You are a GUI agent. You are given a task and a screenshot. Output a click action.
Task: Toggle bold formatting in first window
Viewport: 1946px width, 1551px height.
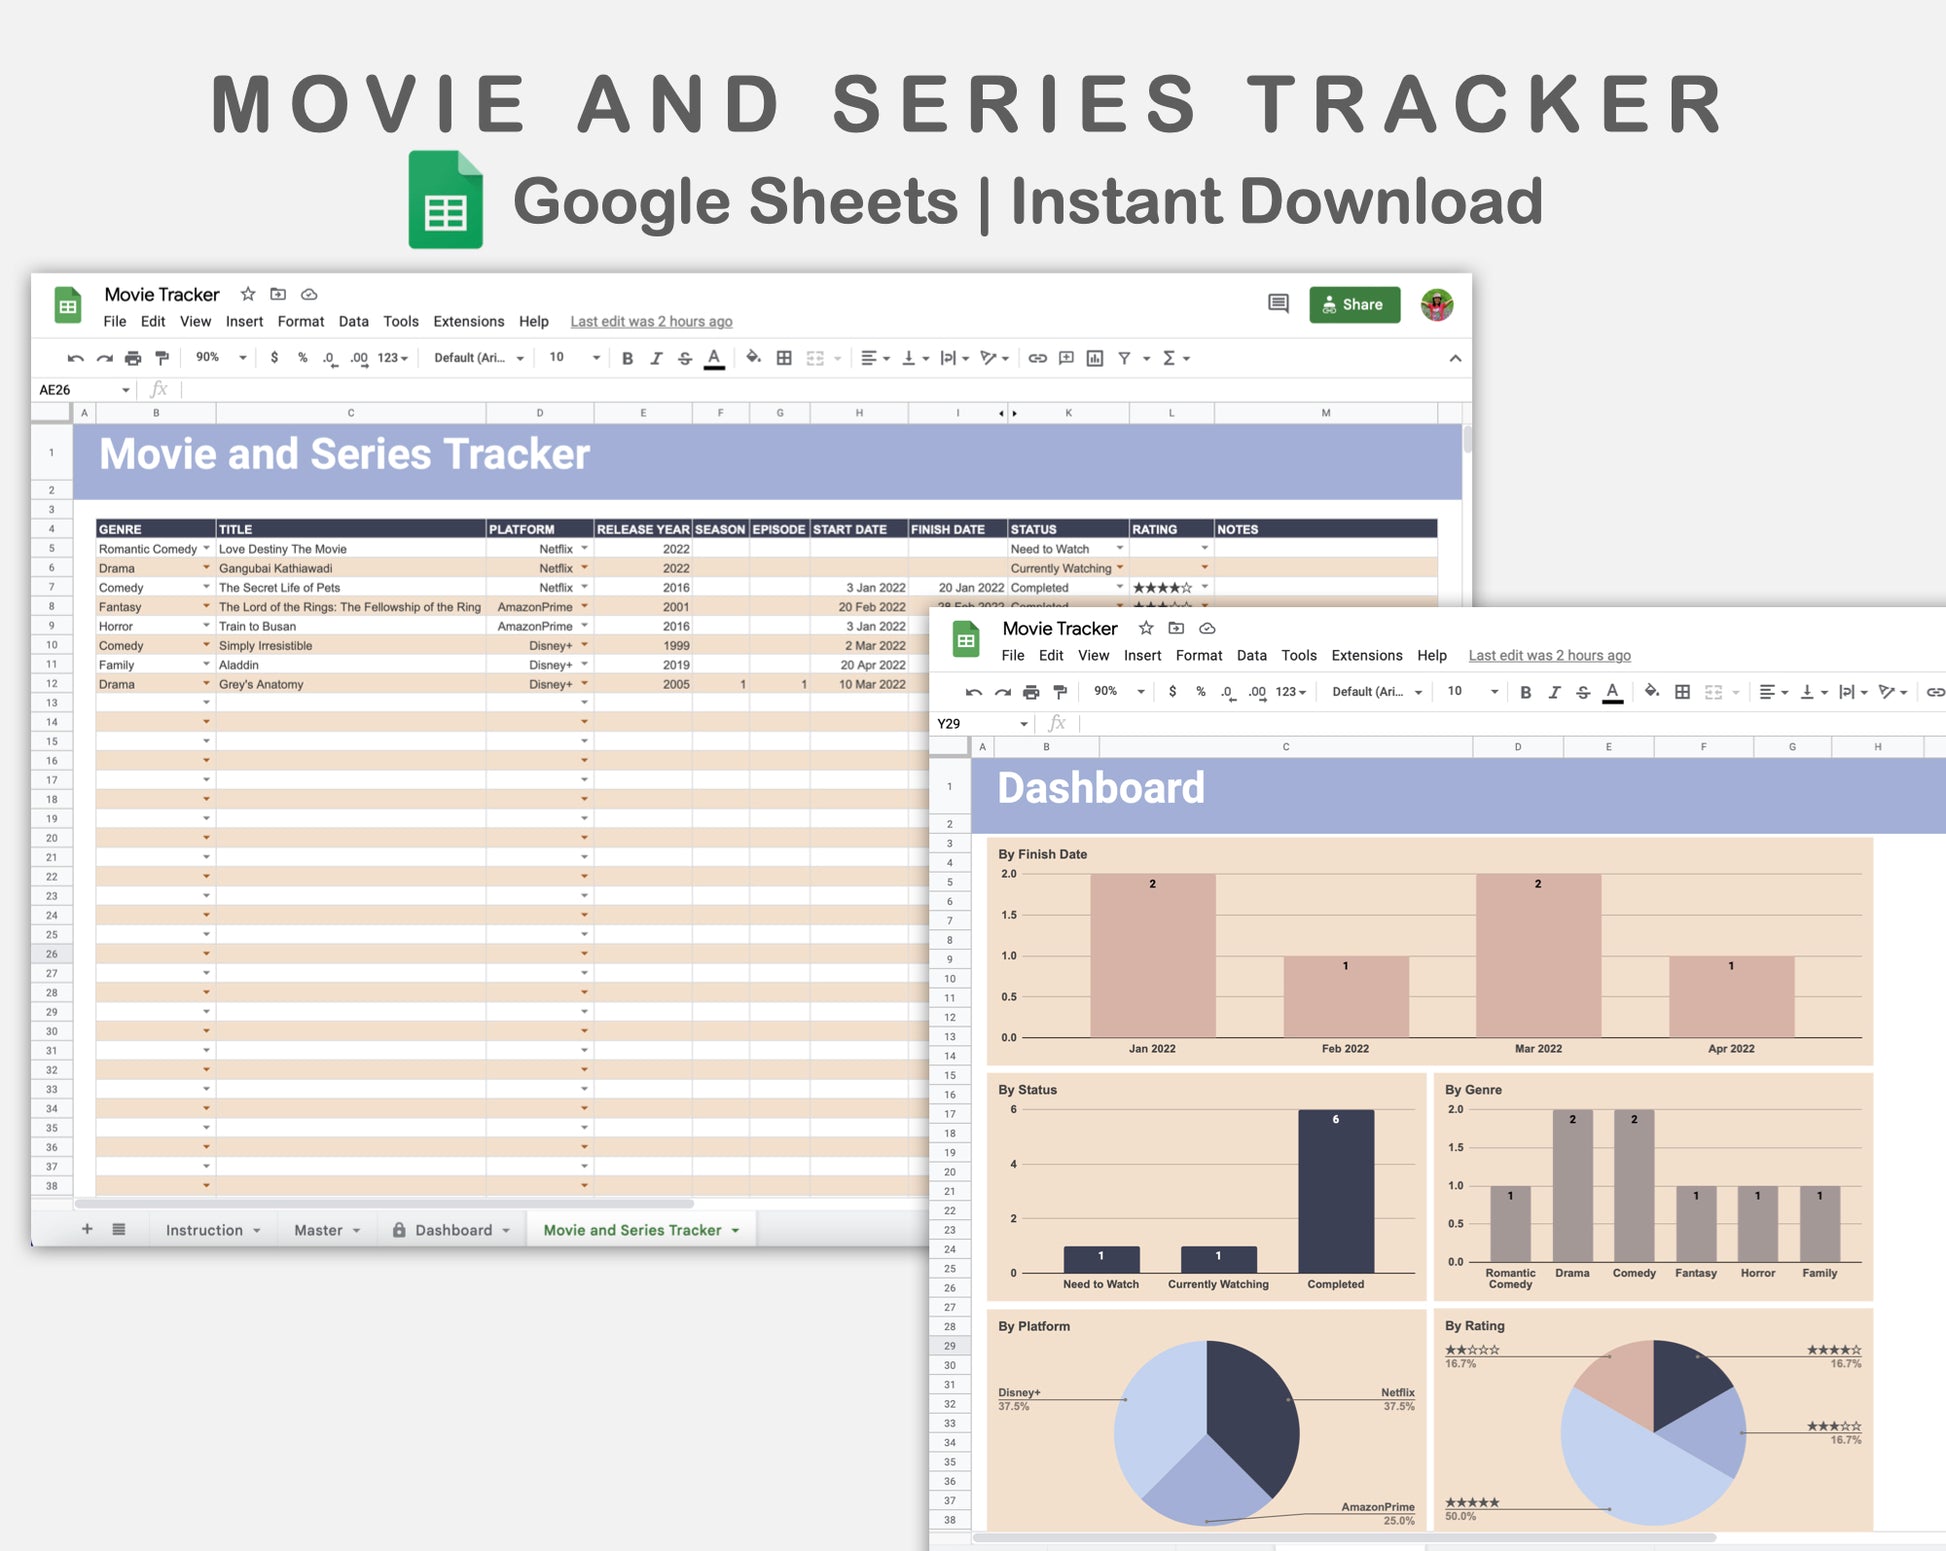(627, 358)
